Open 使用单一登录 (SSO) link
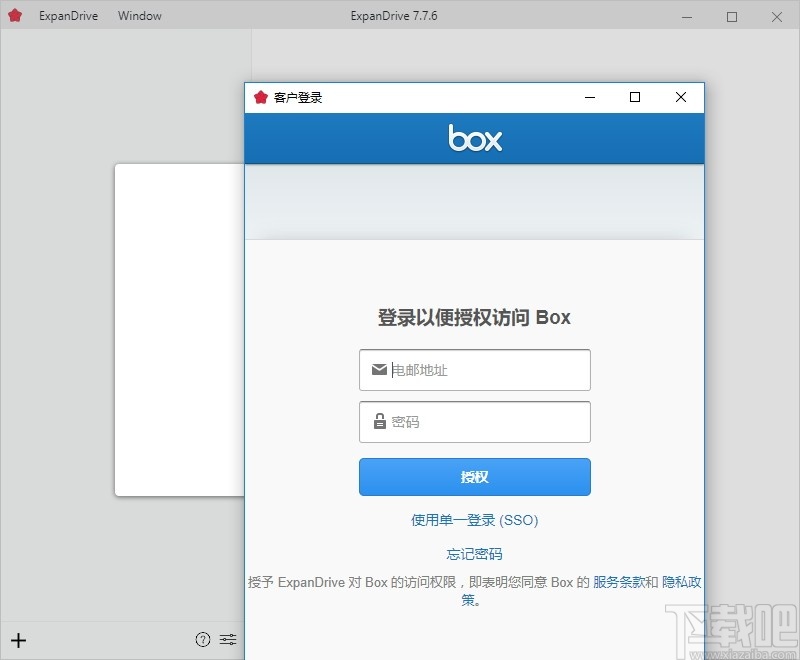The width and height of the screenshot is (800, 660). [473, 520]
